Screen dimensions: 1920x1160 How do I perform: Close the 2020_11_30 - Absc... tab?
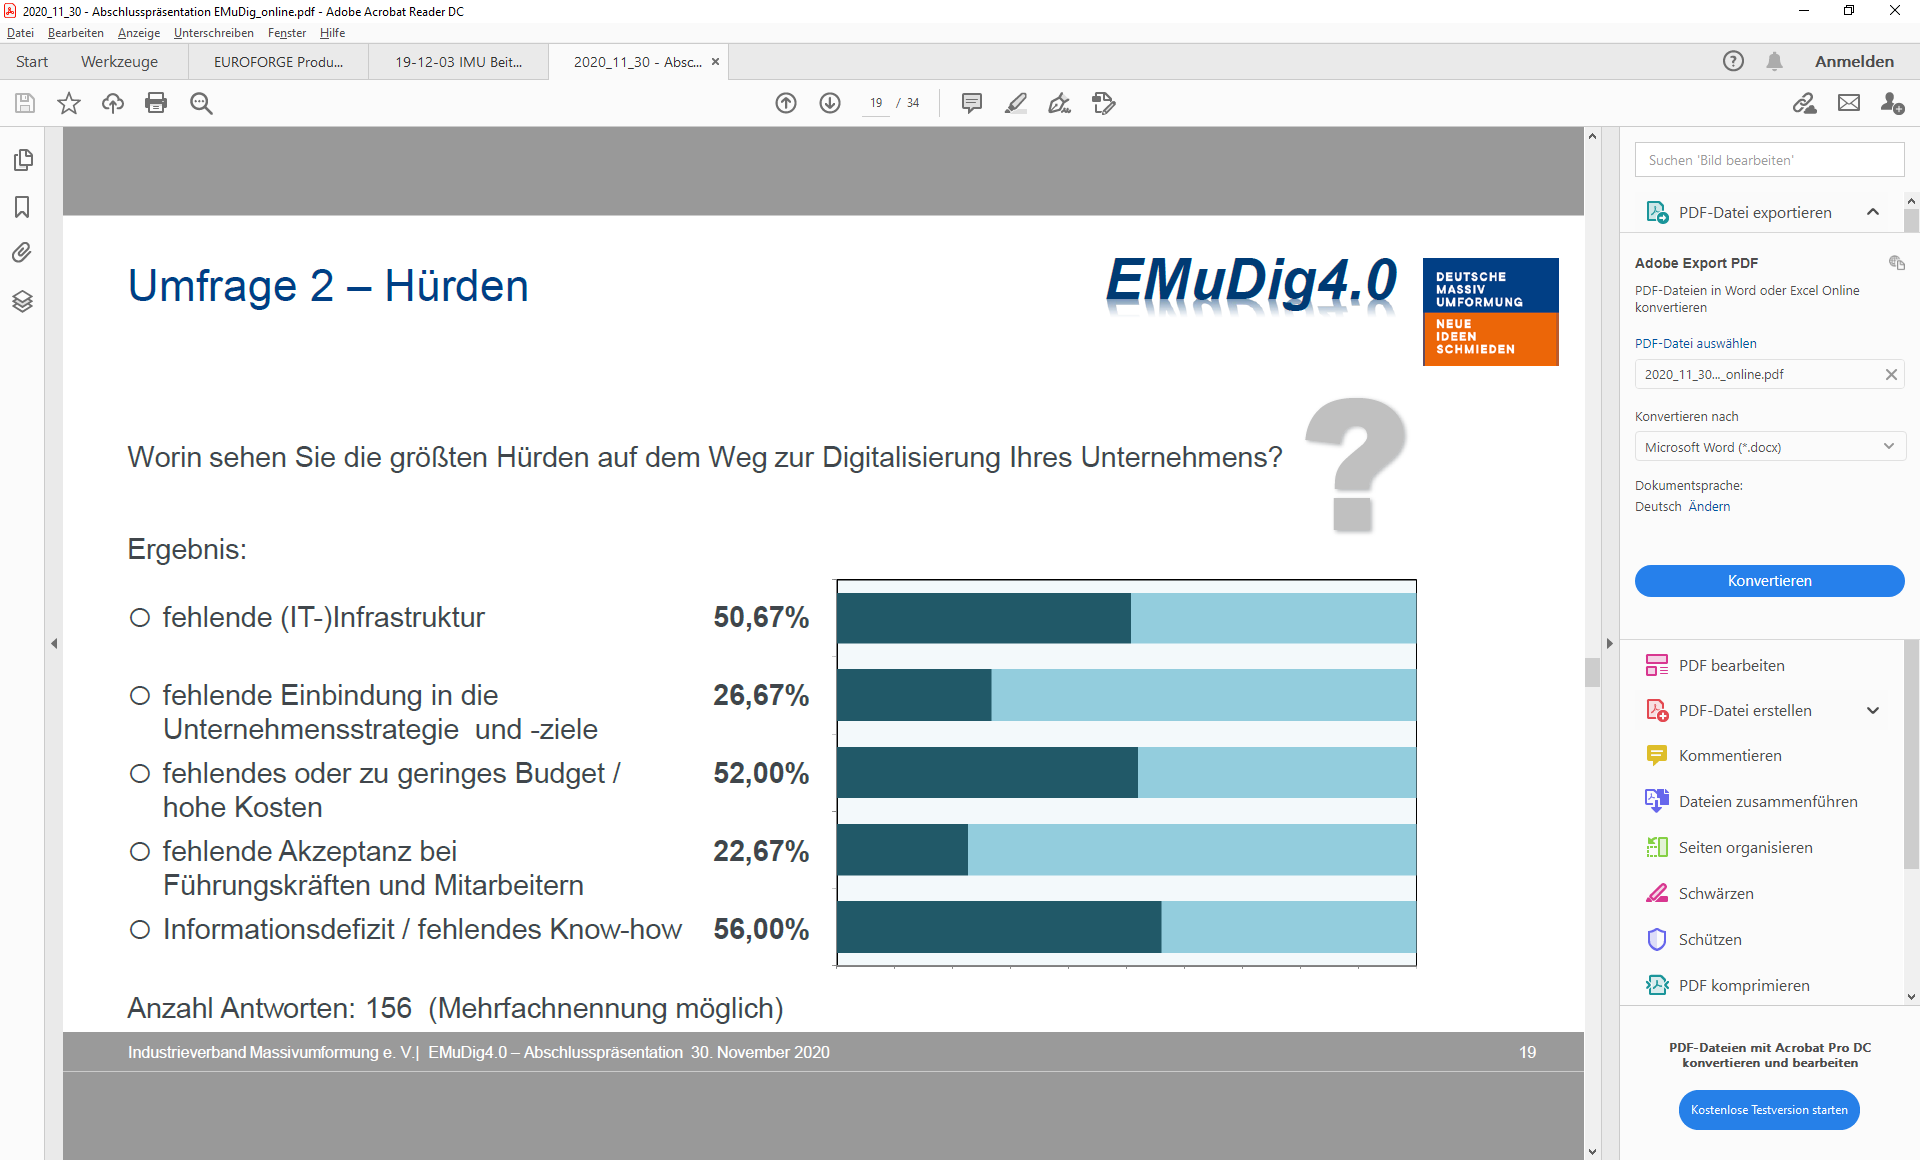coord(715,61)
